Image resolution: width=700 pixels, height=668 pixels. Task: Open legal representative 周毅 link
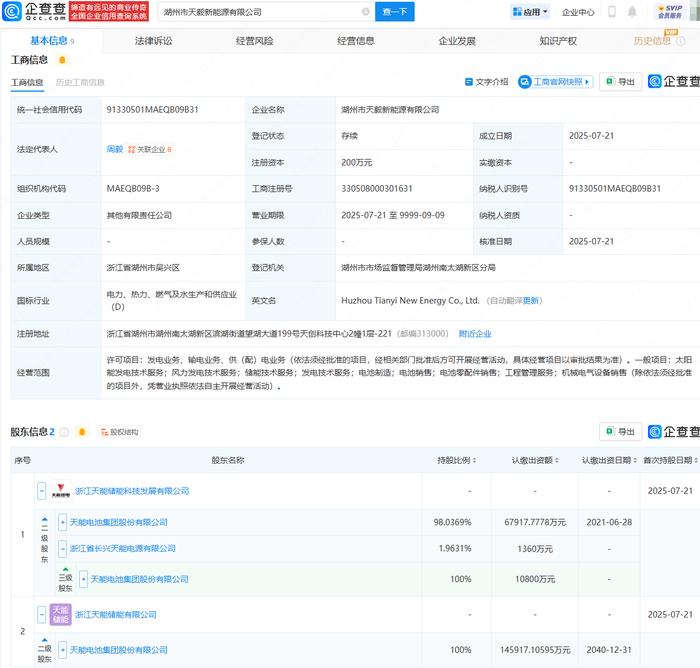click(115, 149)
